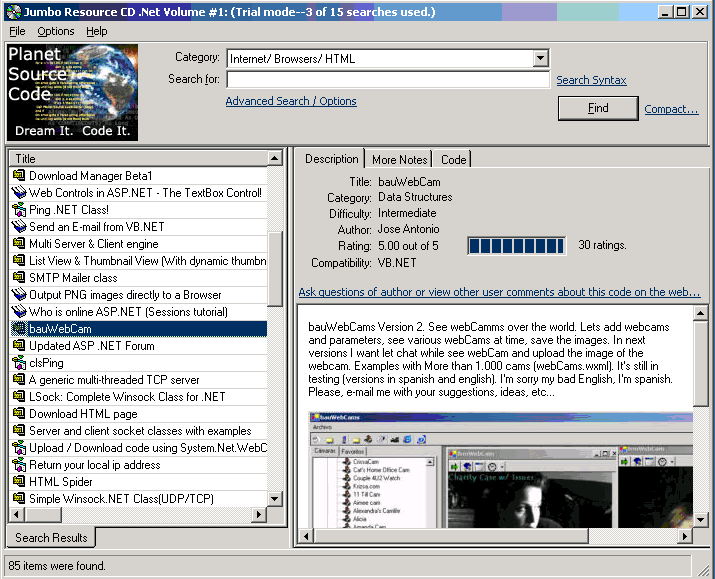
Task: Click icon beside Output PNG images entry
Action: (19, 295)
